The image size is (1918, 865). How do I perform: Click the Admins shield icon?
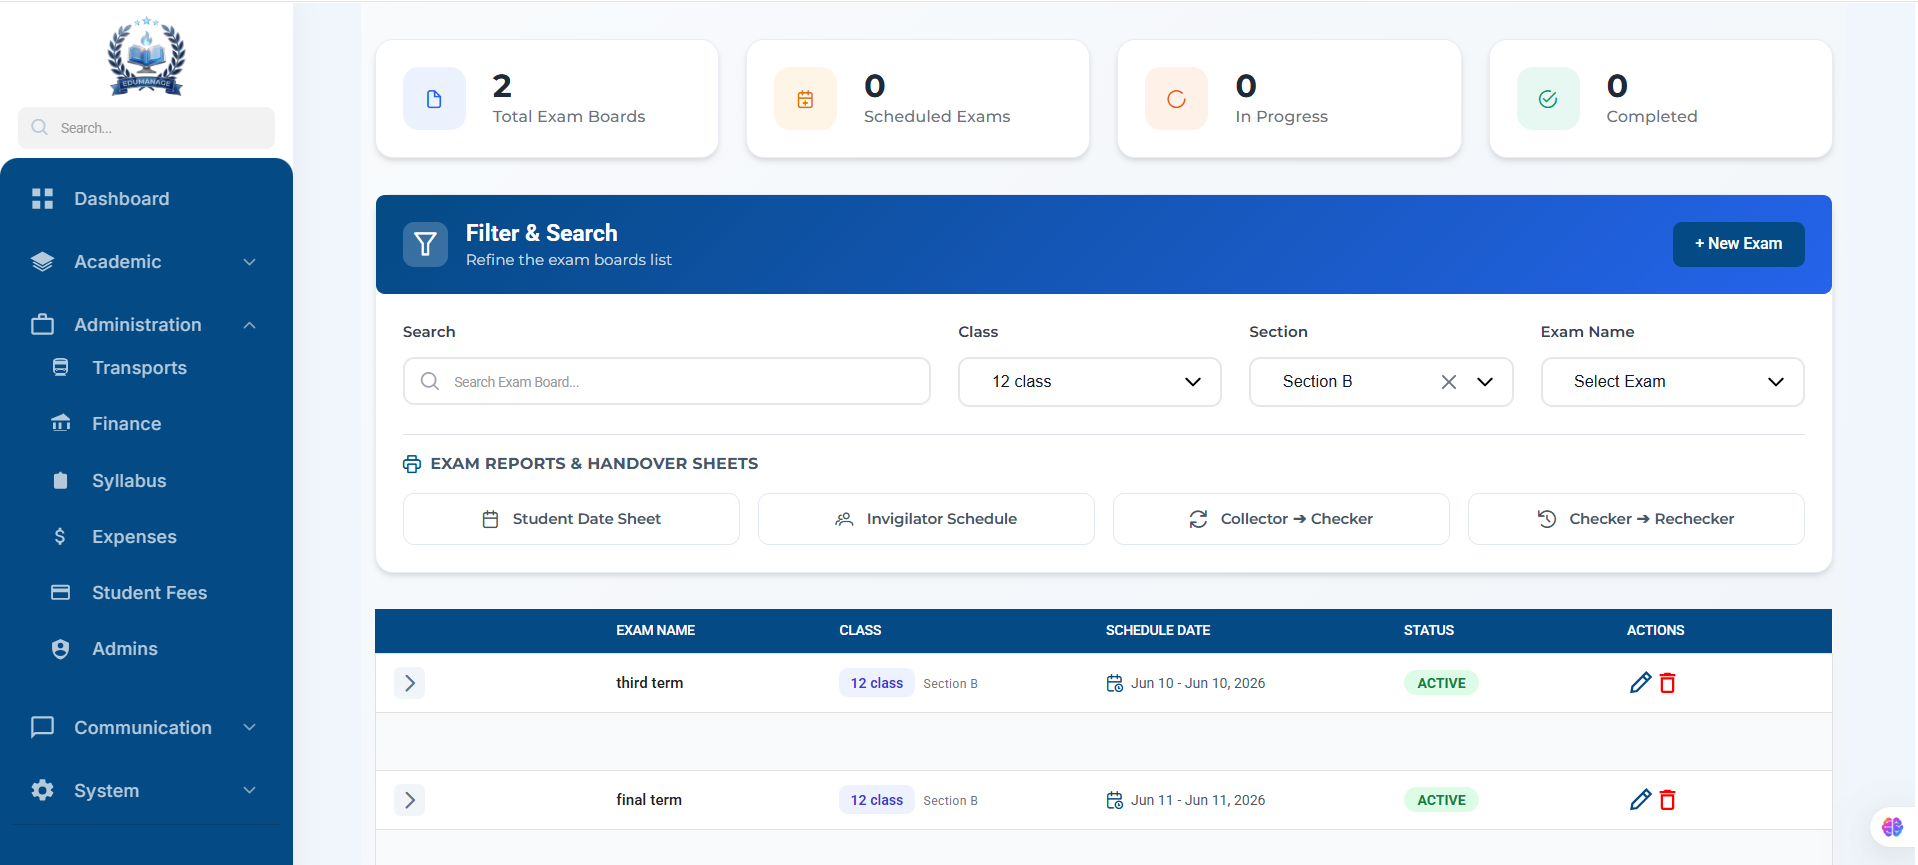pos(61,648)
